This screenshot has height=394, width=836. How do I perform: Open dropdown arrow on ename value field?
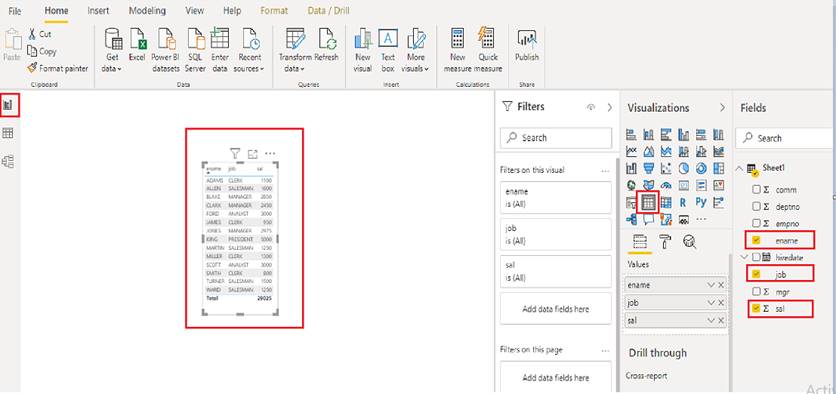711,285
